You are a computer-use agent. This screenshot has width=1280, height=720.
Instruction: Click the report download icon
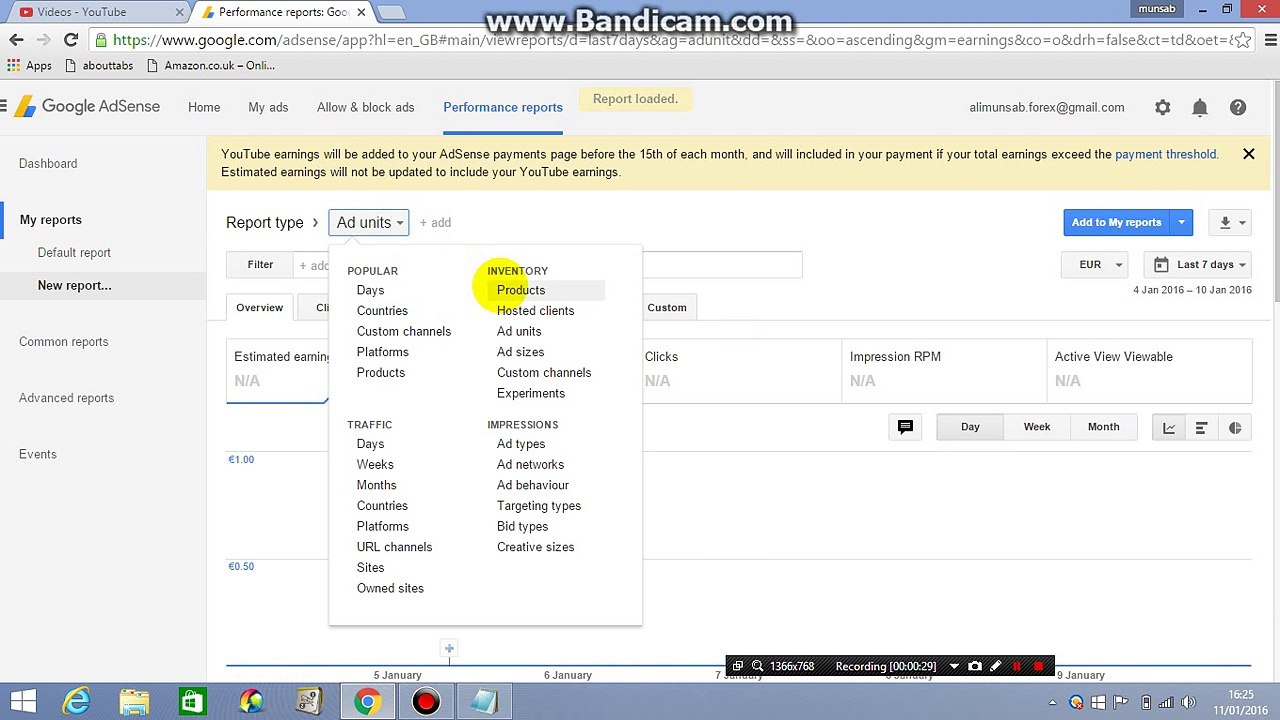click(x=1225, y=222)
